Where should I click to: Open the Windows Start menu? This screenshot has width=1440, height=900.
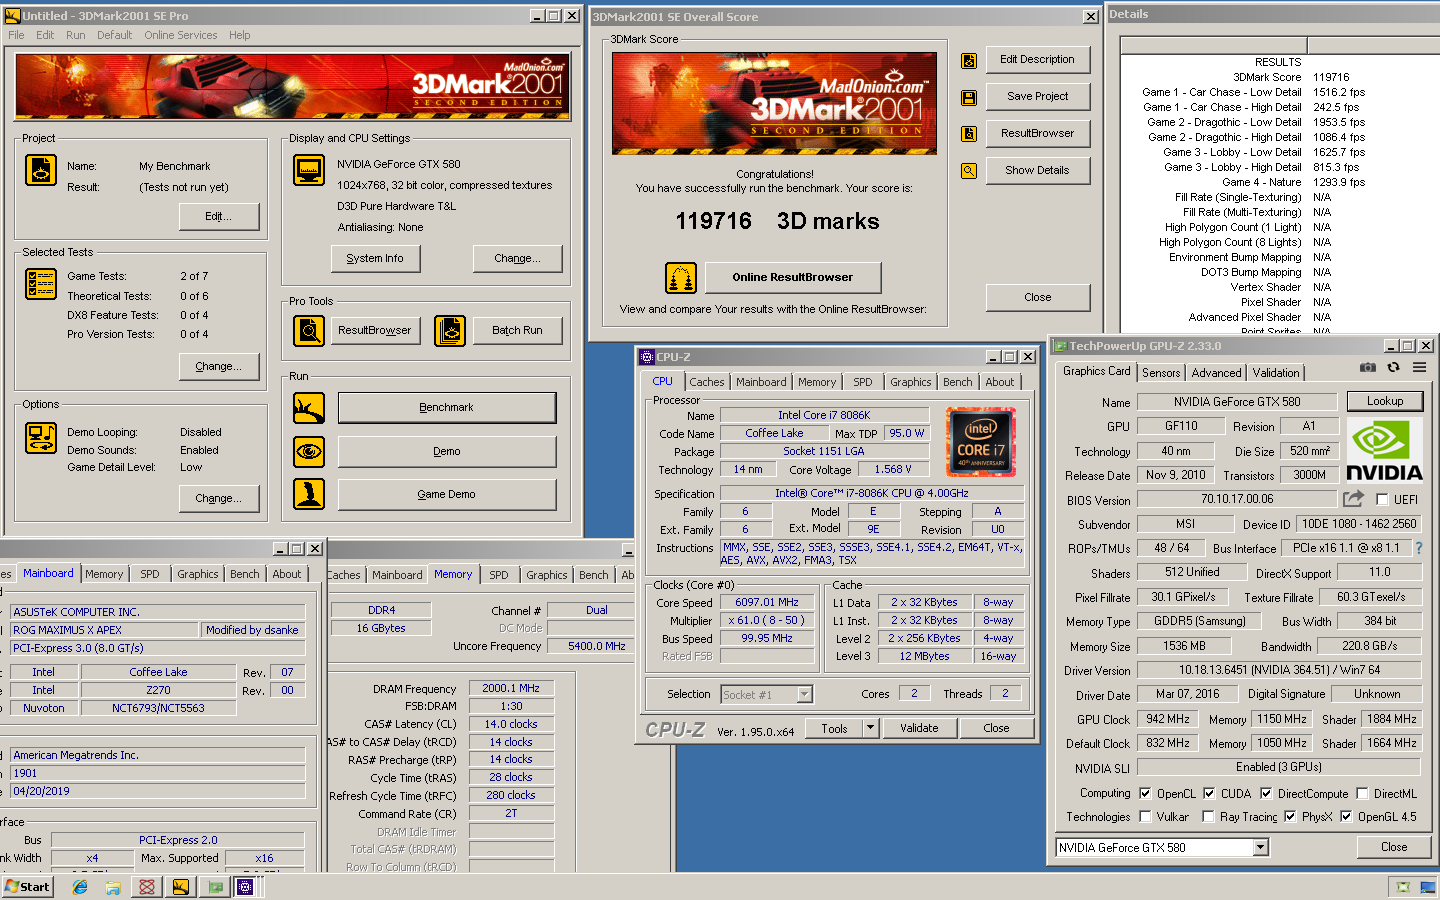coord(27,887)
